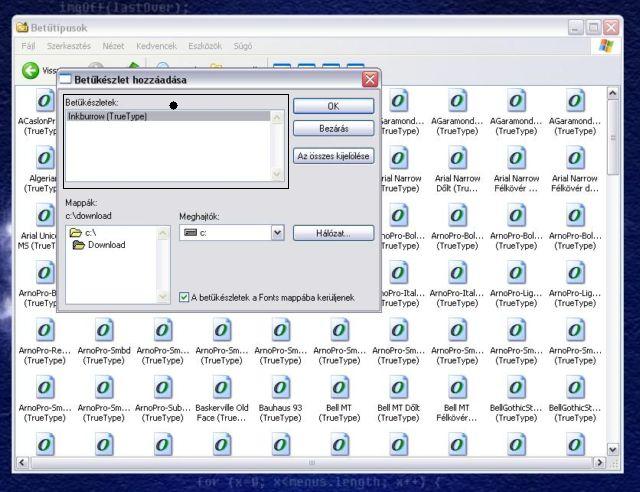This screenshot has height=492, width=640.
Task: Select the c:\ folder in Mappák list
Action: 89,233
